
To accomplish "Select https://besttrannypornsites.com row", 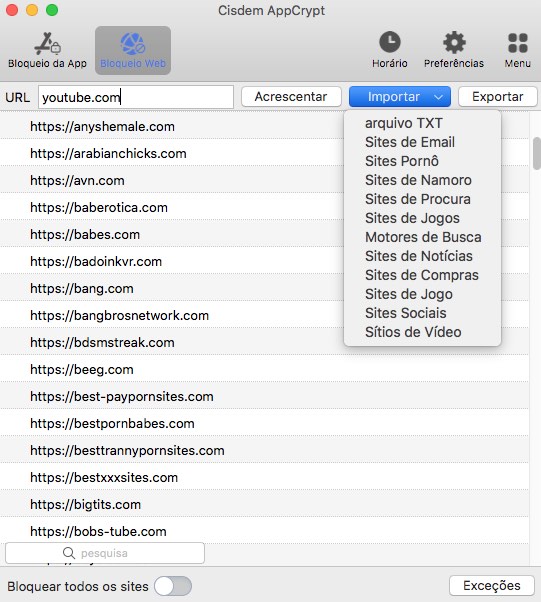I will coord(264,450).
